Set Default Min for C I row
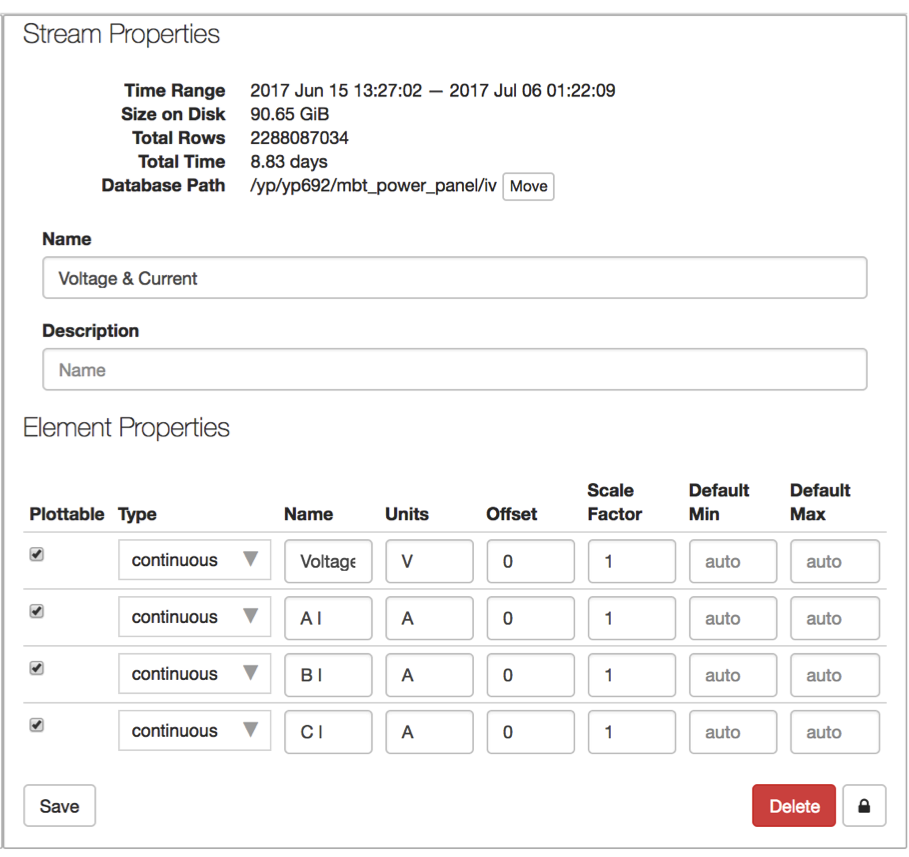This screenshot has height=857, width=909. 732,733
